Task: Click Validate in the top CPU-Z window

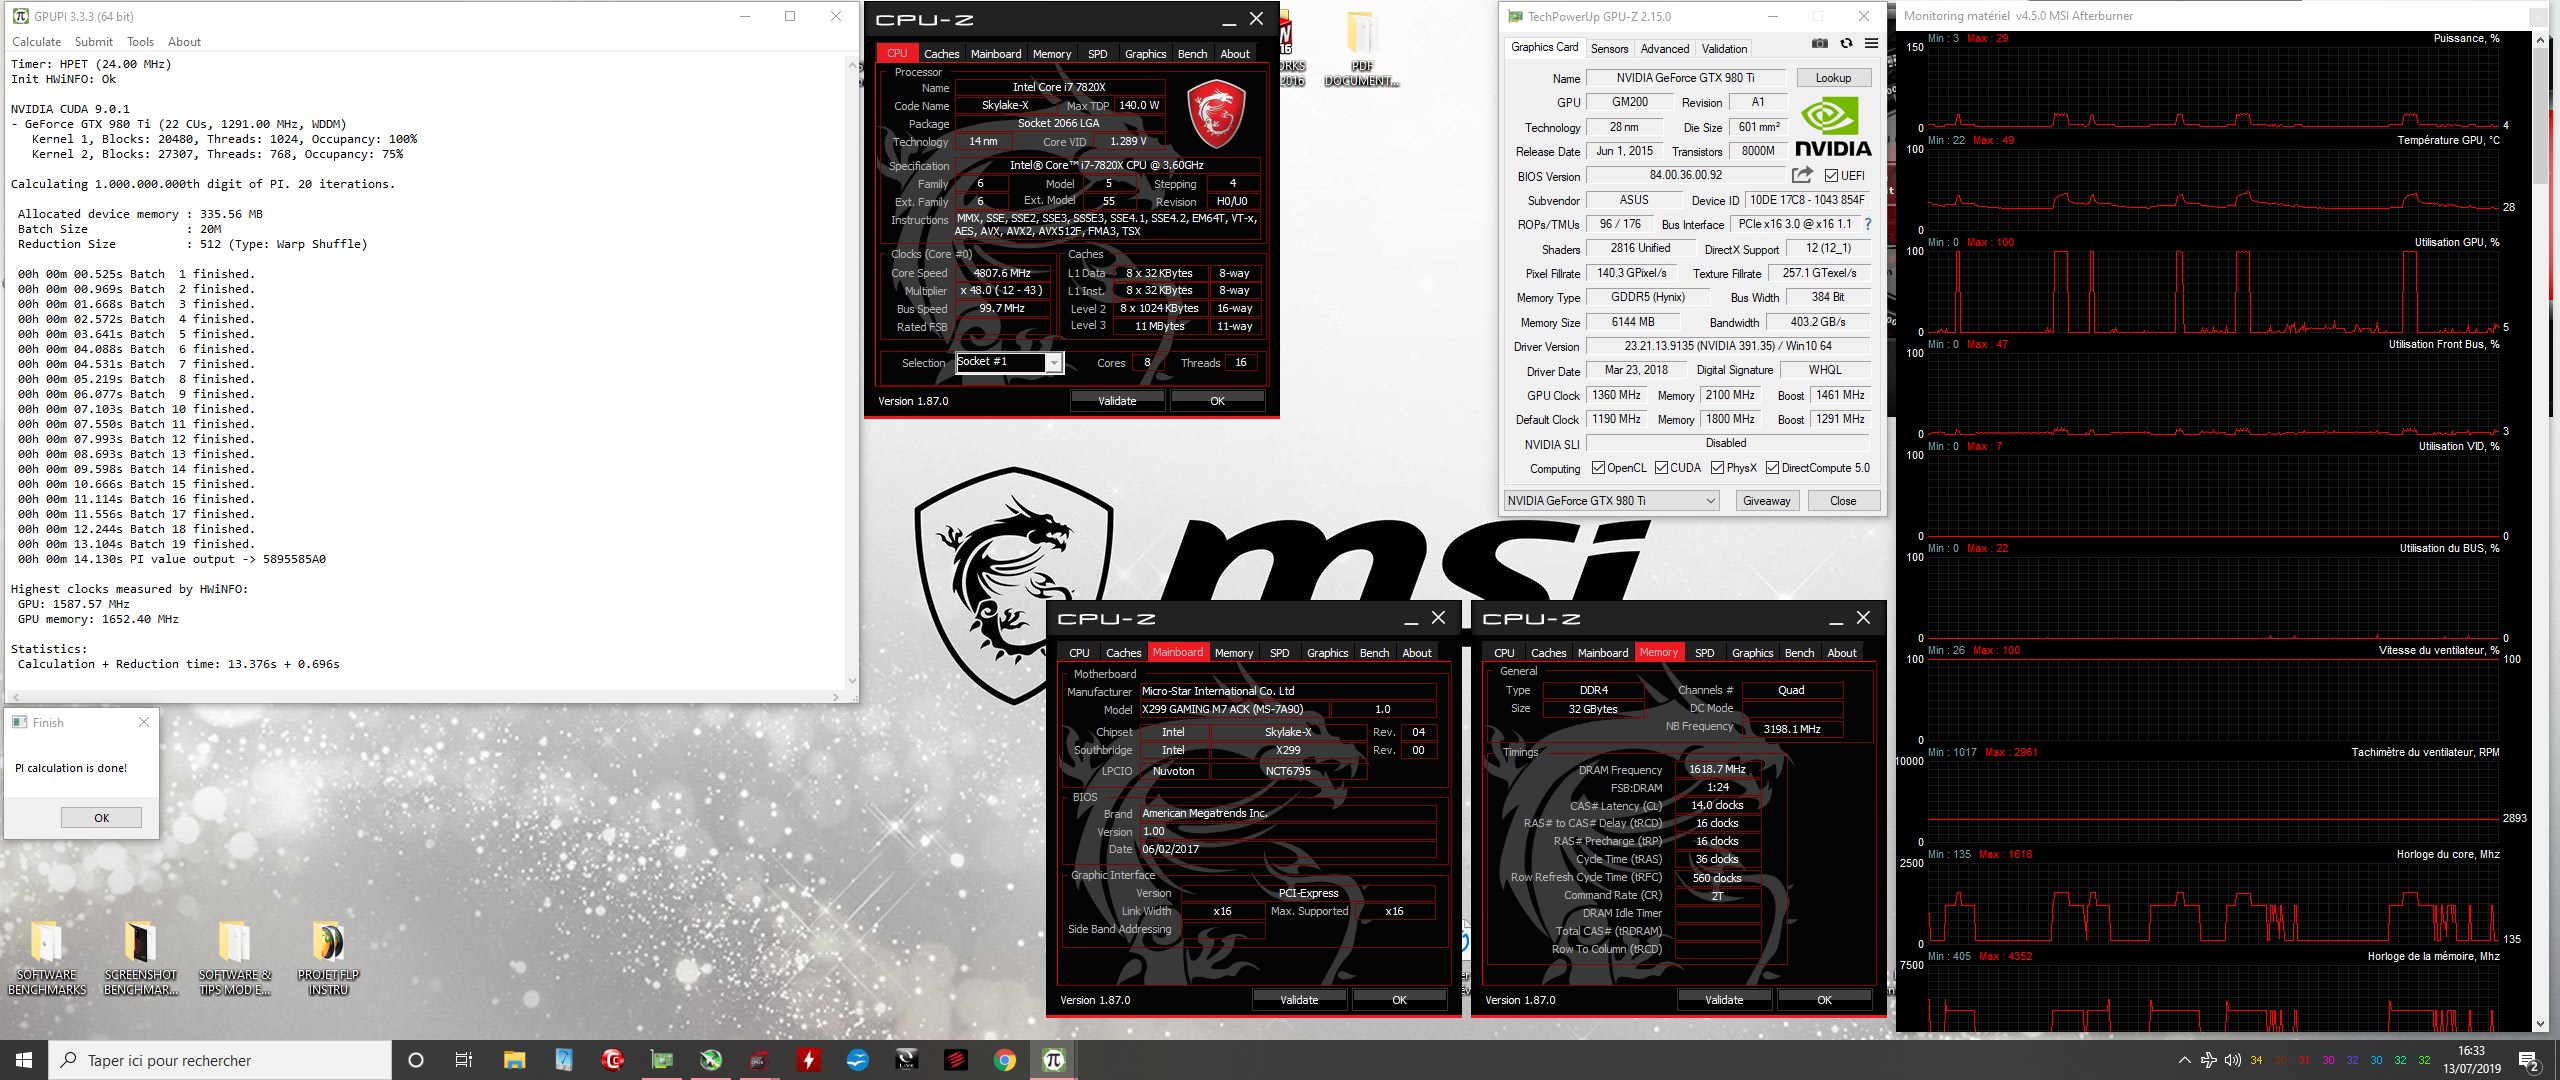Action: click(x=1117, y=401)
